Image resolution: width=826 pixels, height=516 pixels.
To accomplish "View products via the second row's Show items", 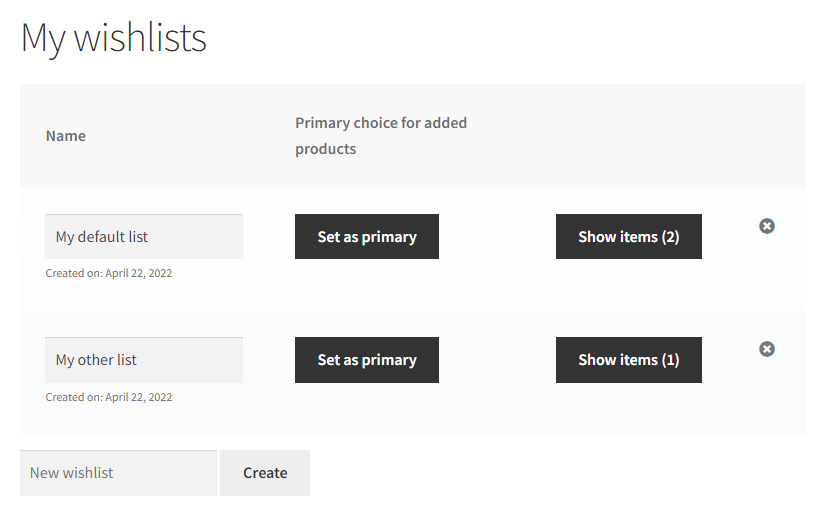I will 628,360.
